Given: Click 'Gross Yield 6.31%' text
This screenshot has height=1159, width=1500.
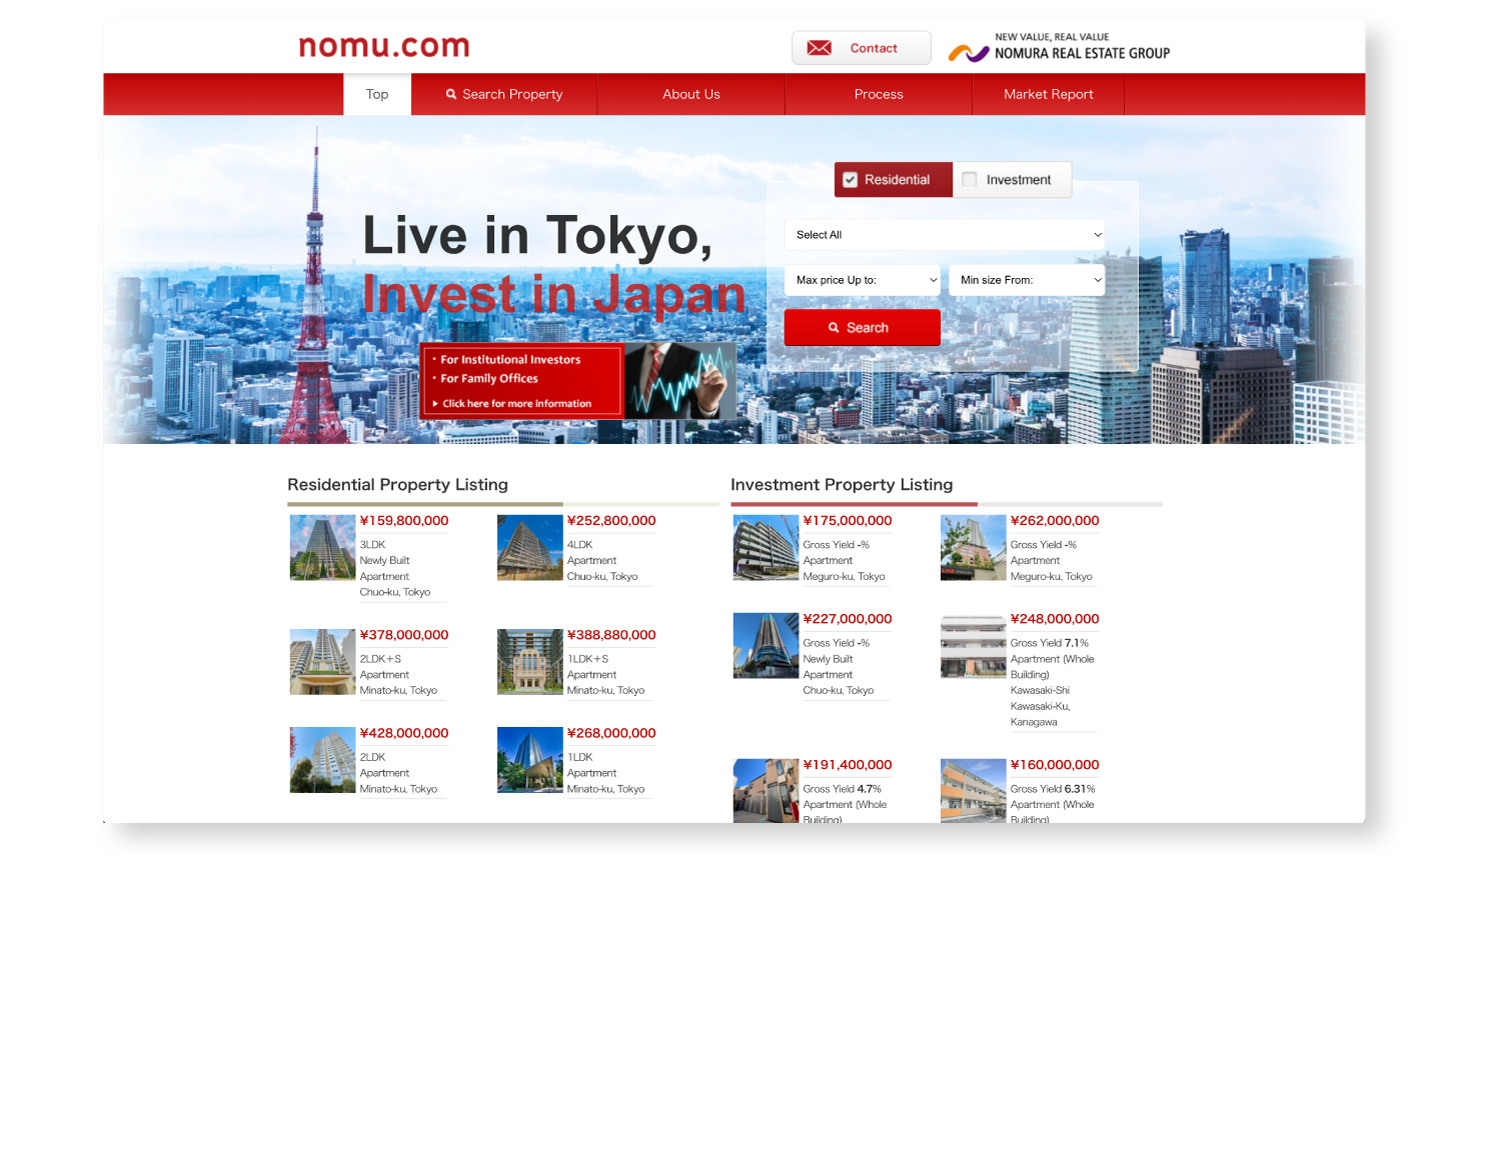Looking at the screenshot, I should 1053,789.
